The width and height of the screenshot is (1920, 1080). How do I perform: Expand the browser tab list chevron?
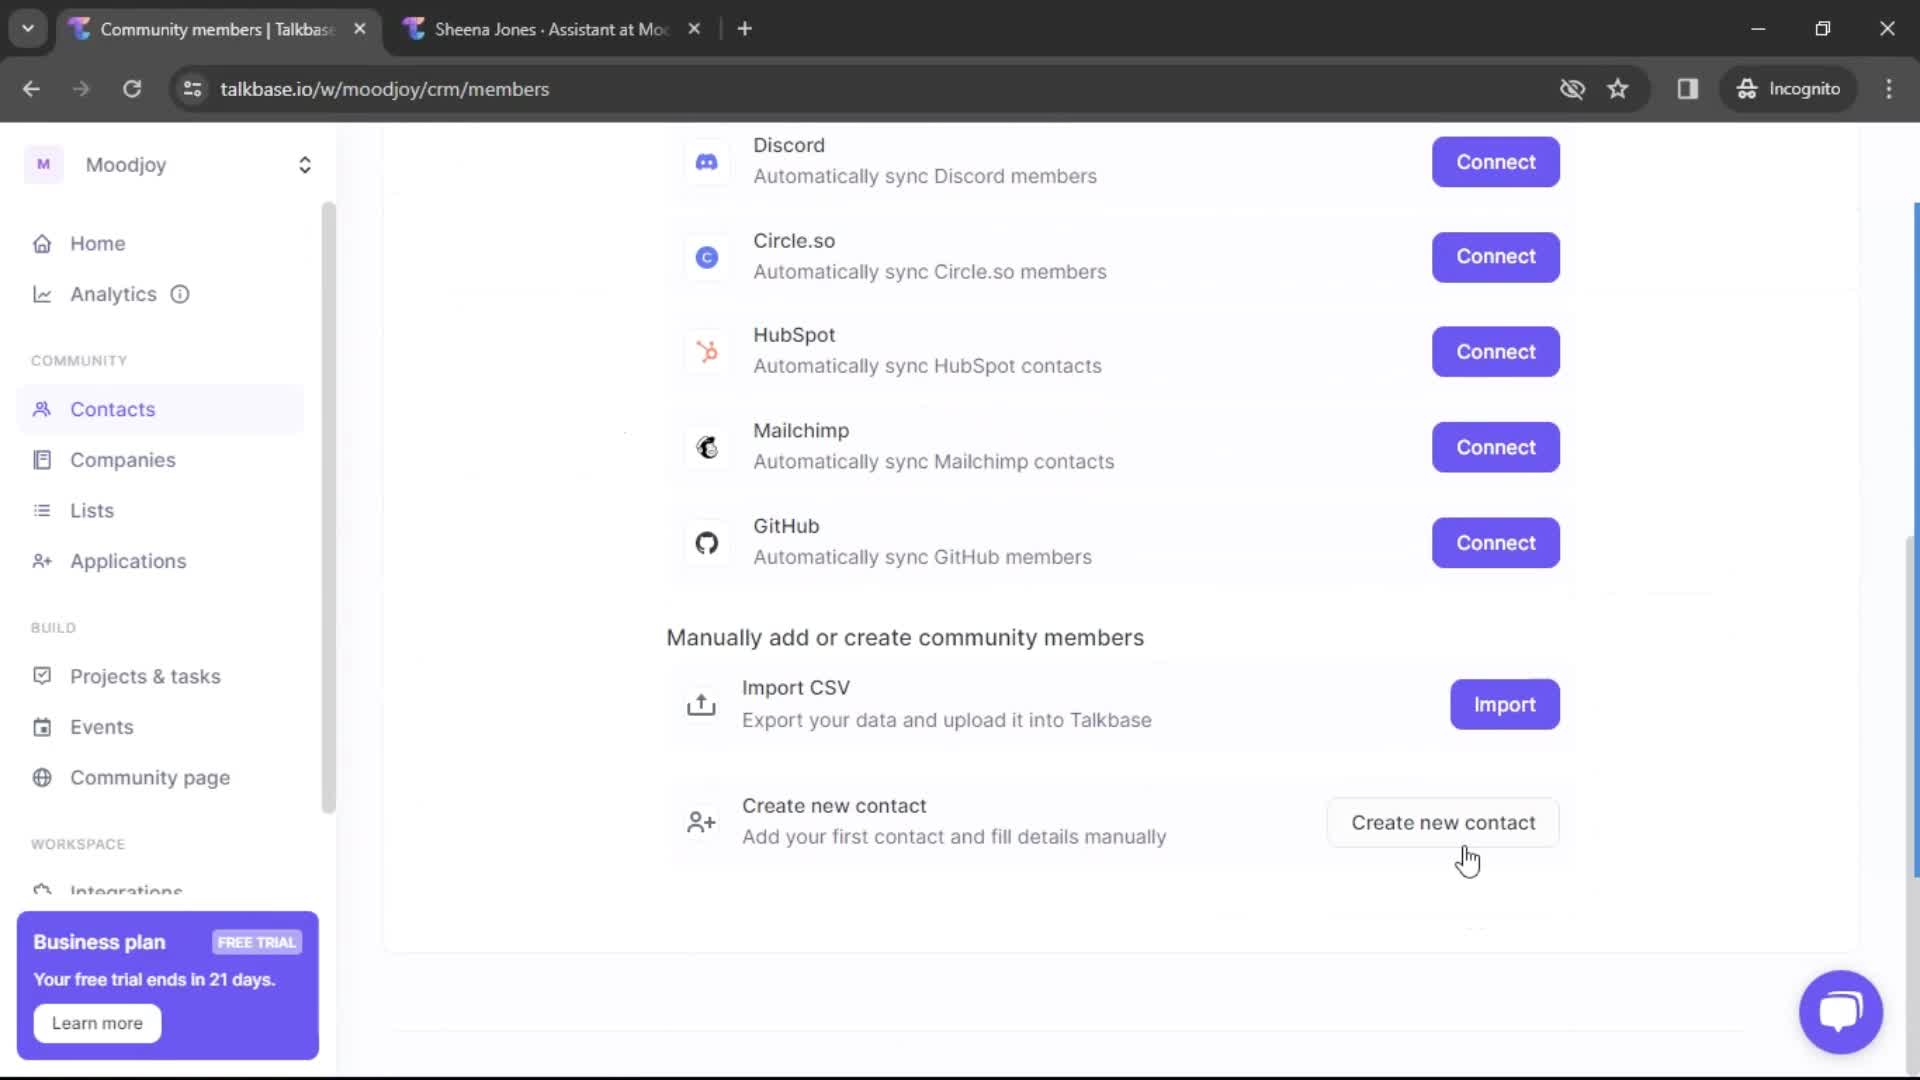click(28, 28)
